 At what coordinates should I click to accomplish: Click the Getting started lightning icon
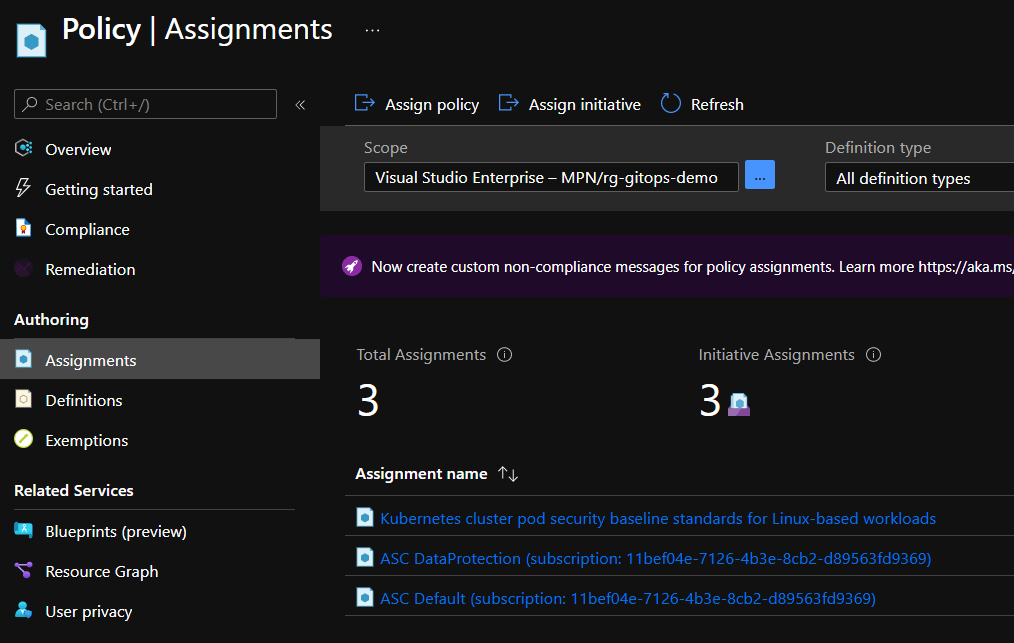pos(24,189)
